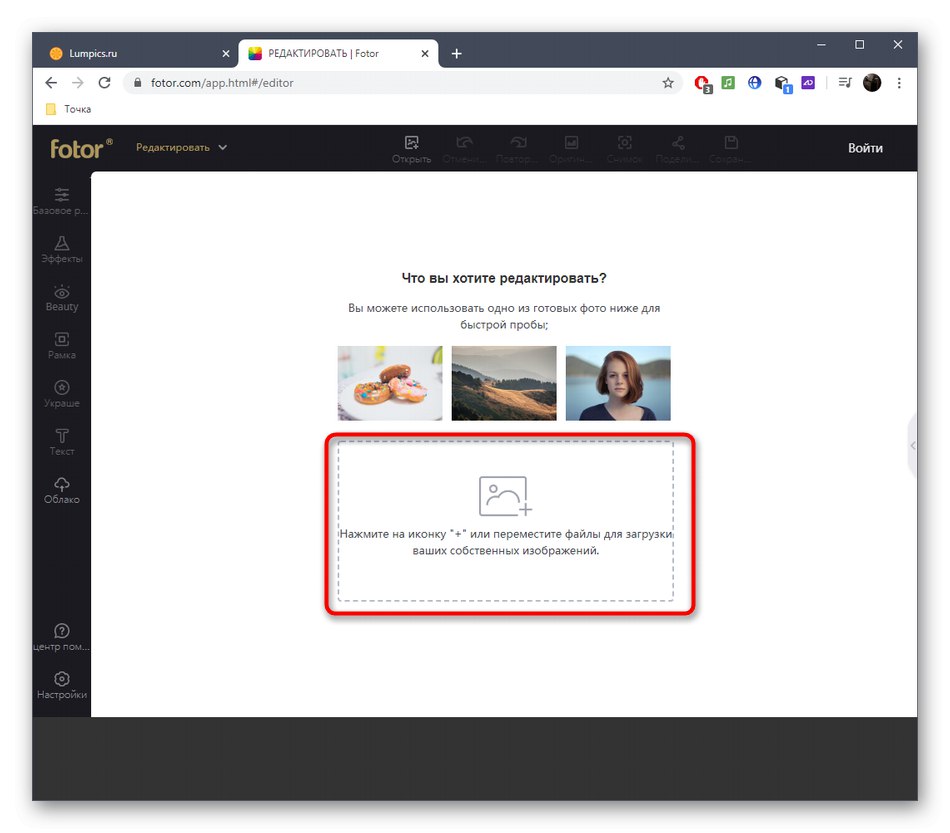Image resolution: width=950 pixels, height=833 pixels.
Task: Maximize the Chrome window
Action: point(859,45)
